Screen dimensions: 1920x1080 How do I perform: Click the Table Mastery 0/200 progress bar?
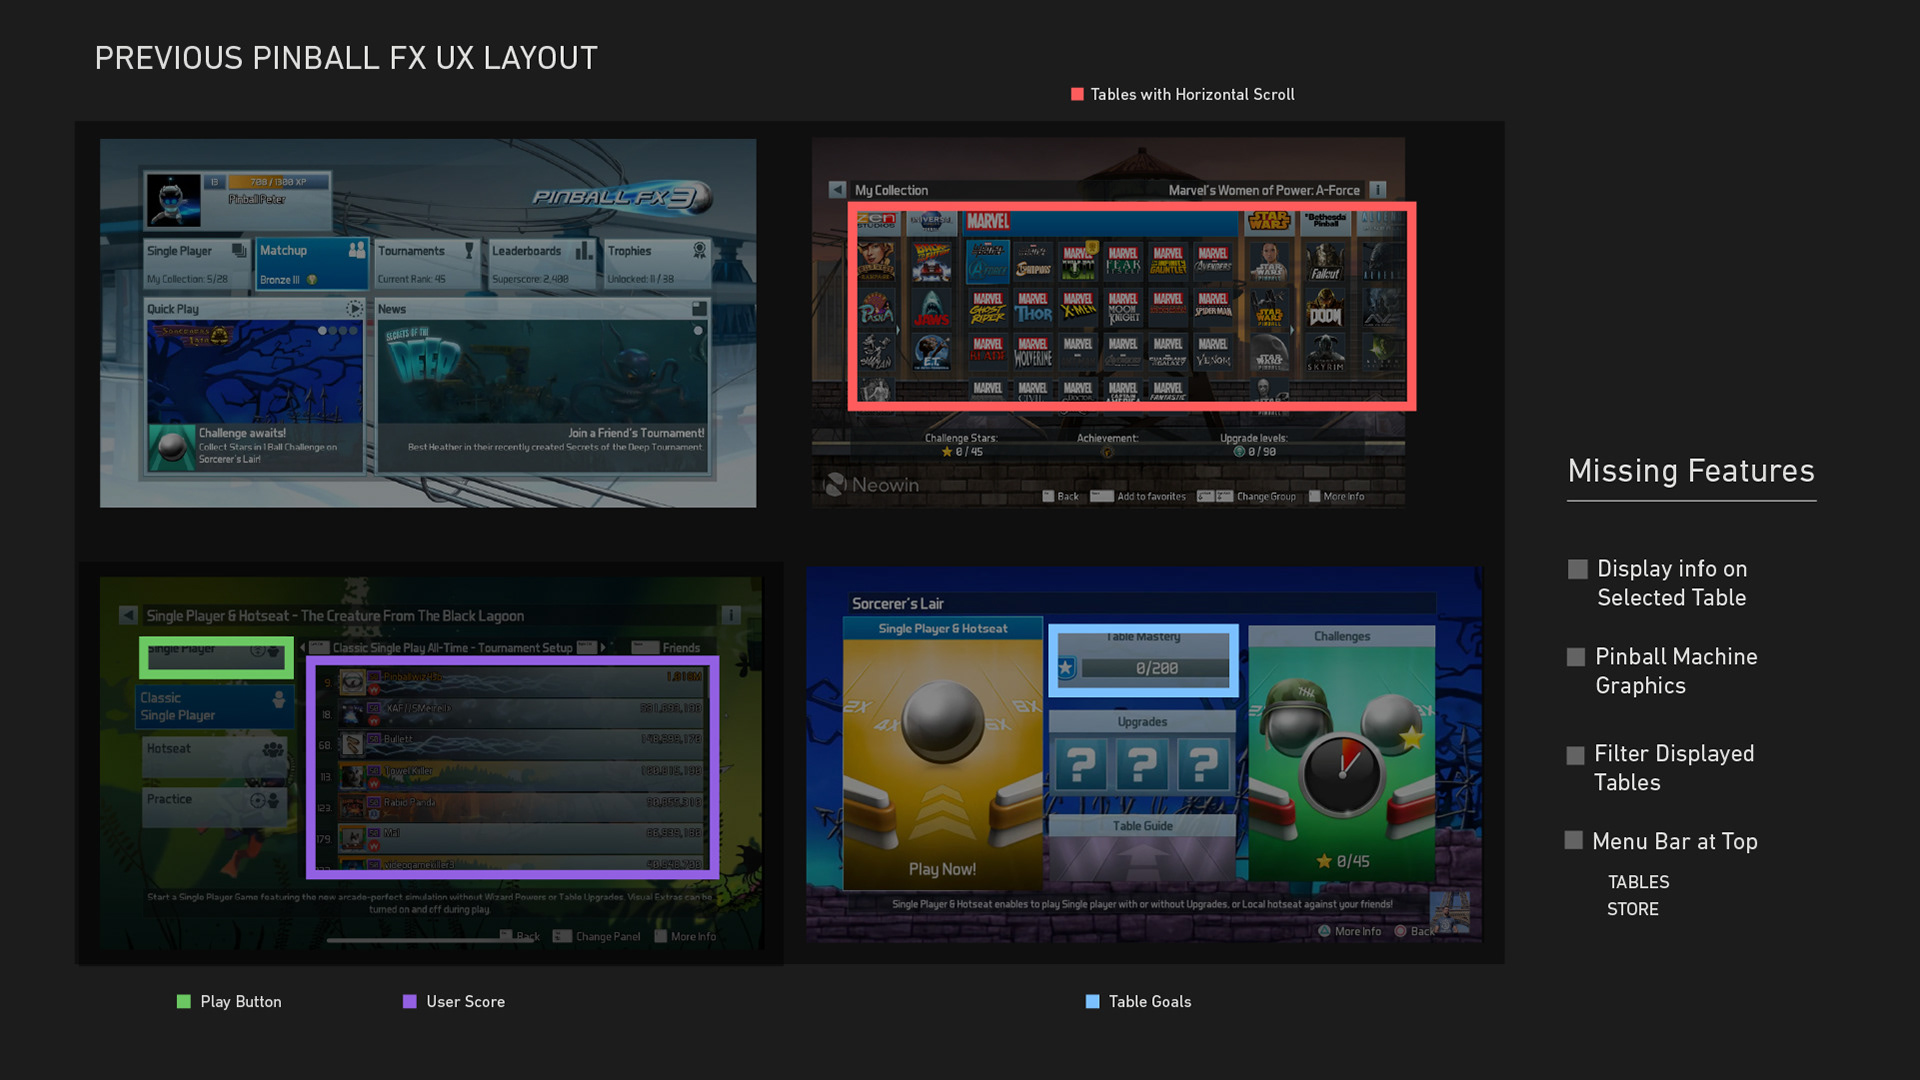[x=1156, y=668]
